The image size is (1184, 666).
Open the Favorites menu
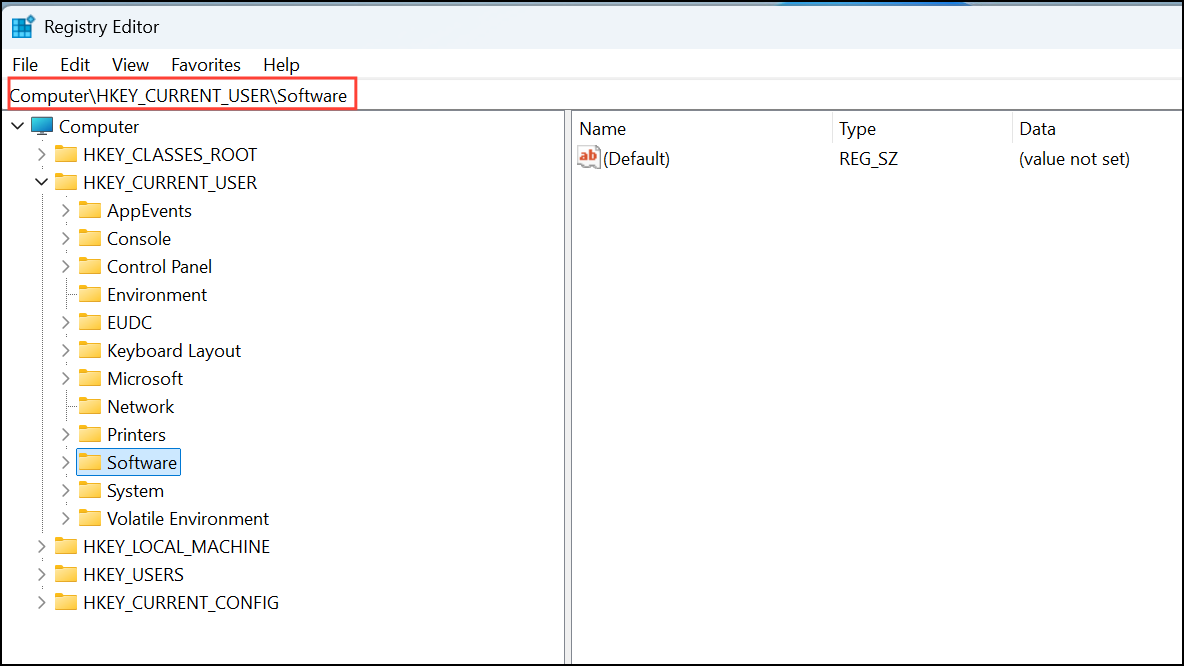tap(205, 65)
